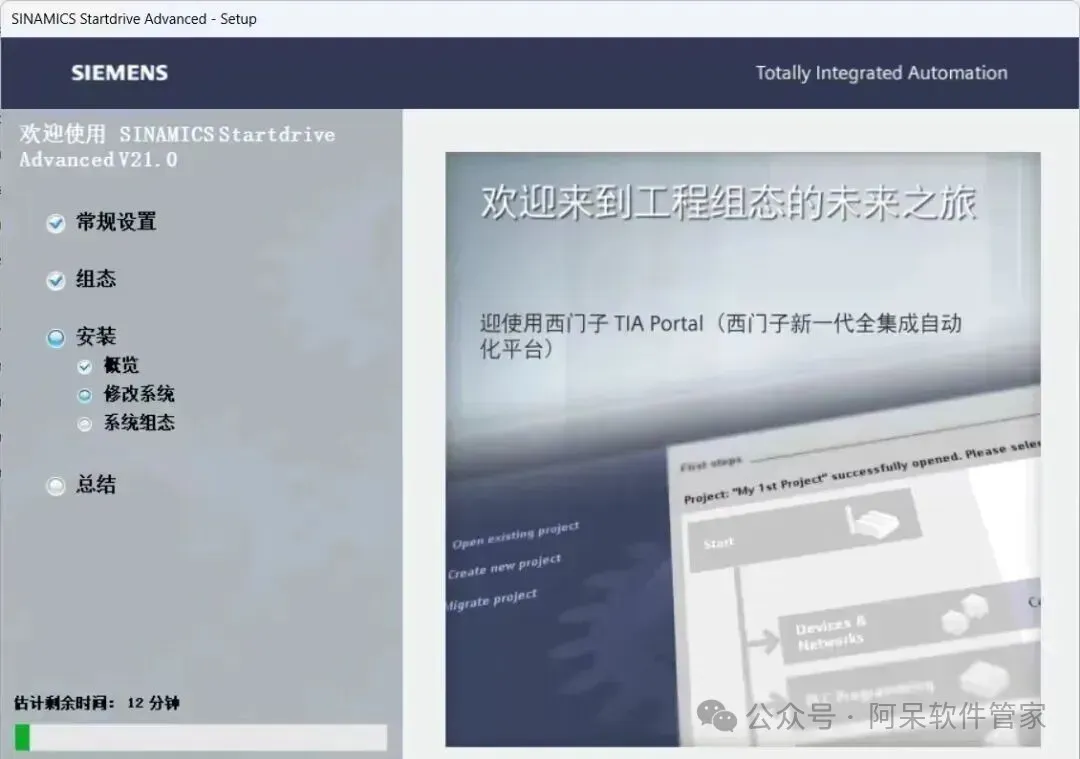Select the 概览 sub-step label
1080x759 pixels.
(121, 365)
